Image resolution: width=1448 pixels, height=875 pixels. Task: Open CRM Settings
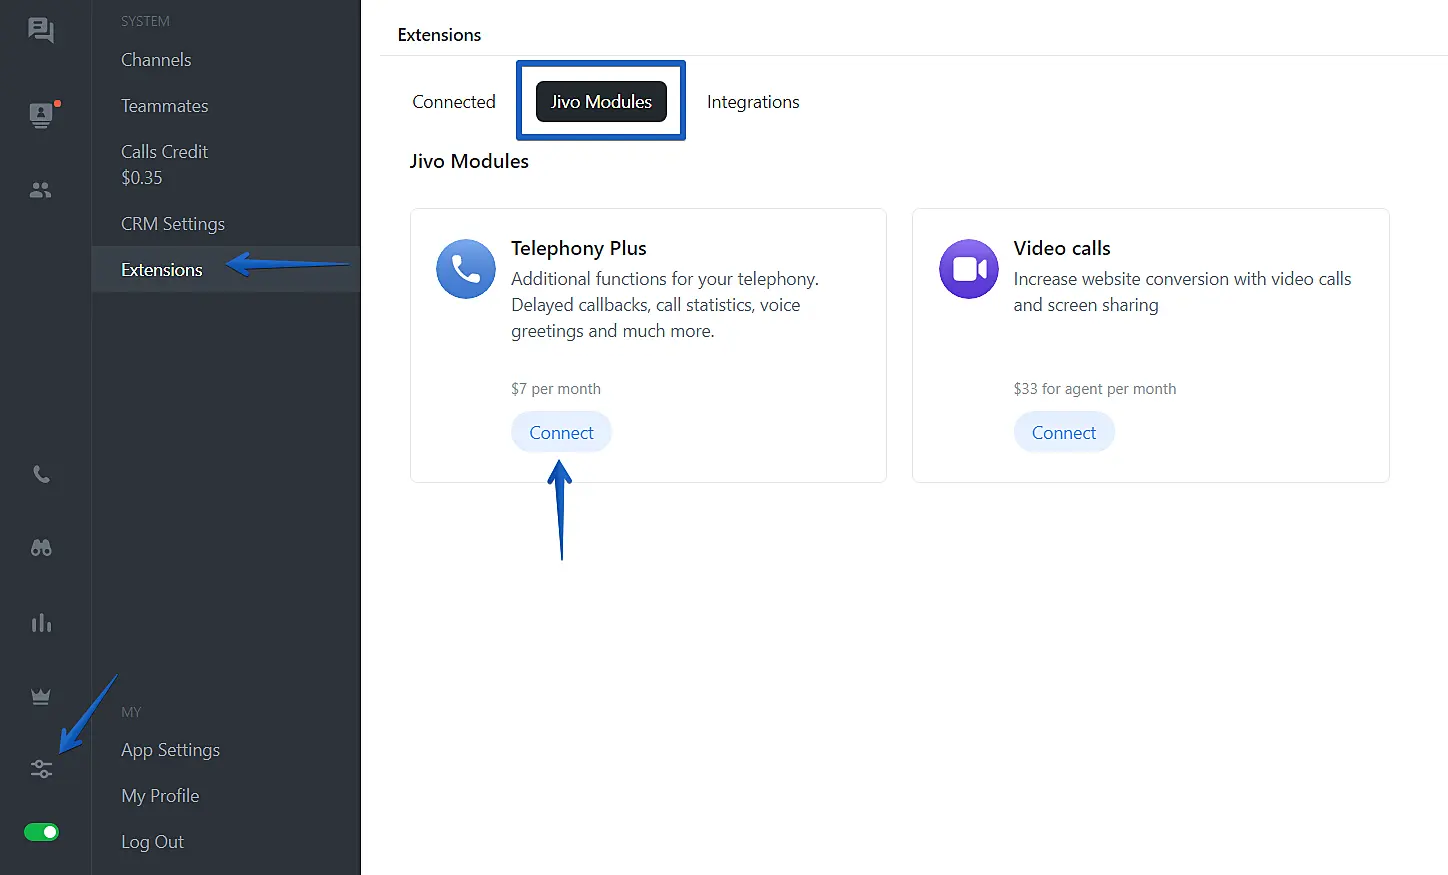pos(173,224)
